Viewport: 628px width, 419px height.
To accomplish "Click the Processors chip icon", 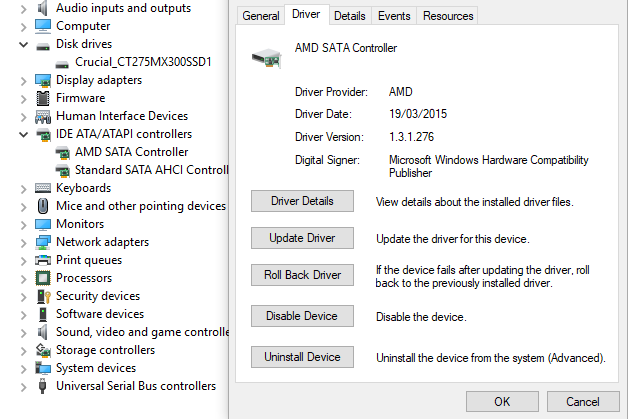I will click(x=43, y=278).
